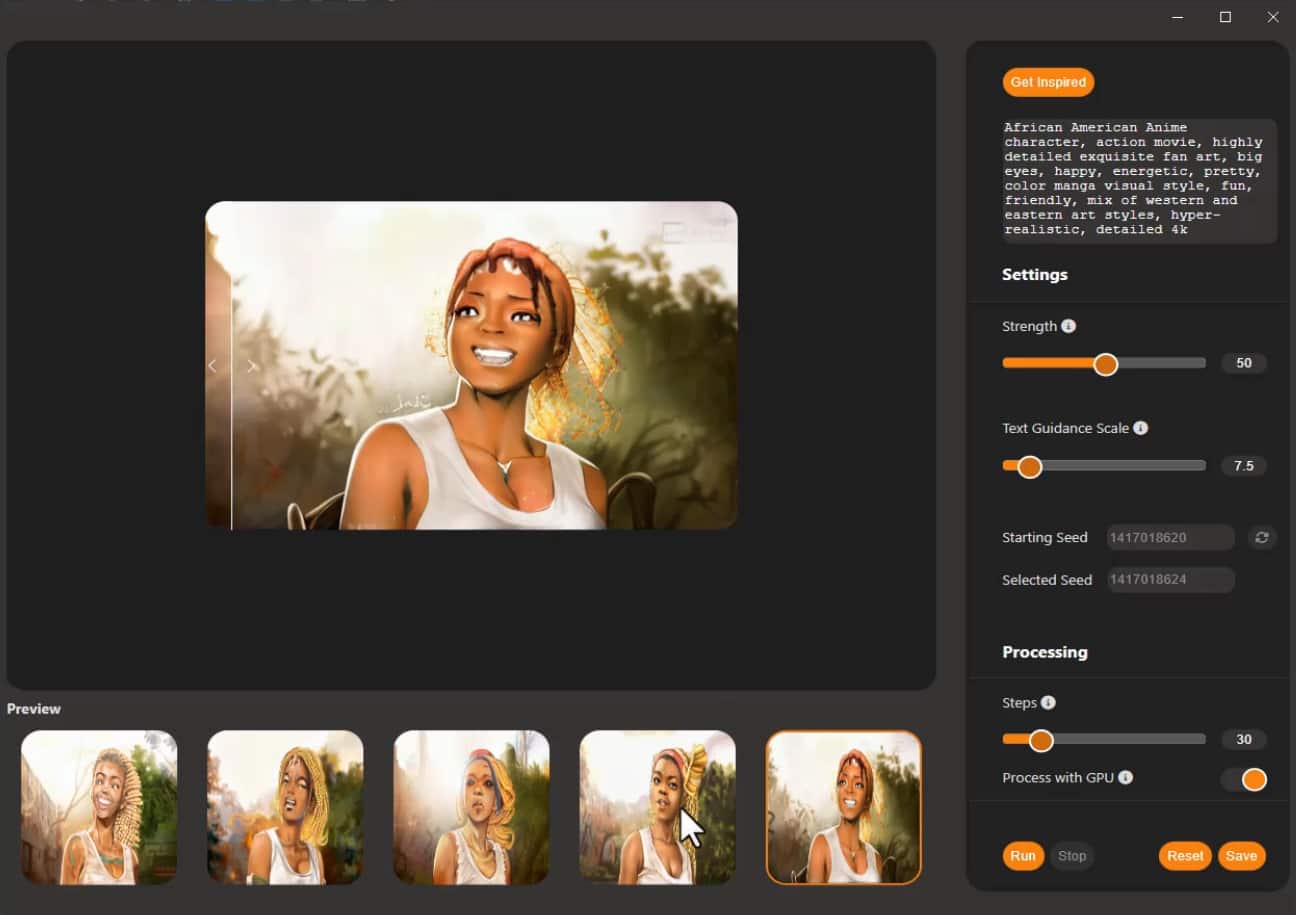This screenshot has width=1296, height=915.
Task: Refresh the starting seed with the regenerate icon
Action: [x=1262, y=538]
